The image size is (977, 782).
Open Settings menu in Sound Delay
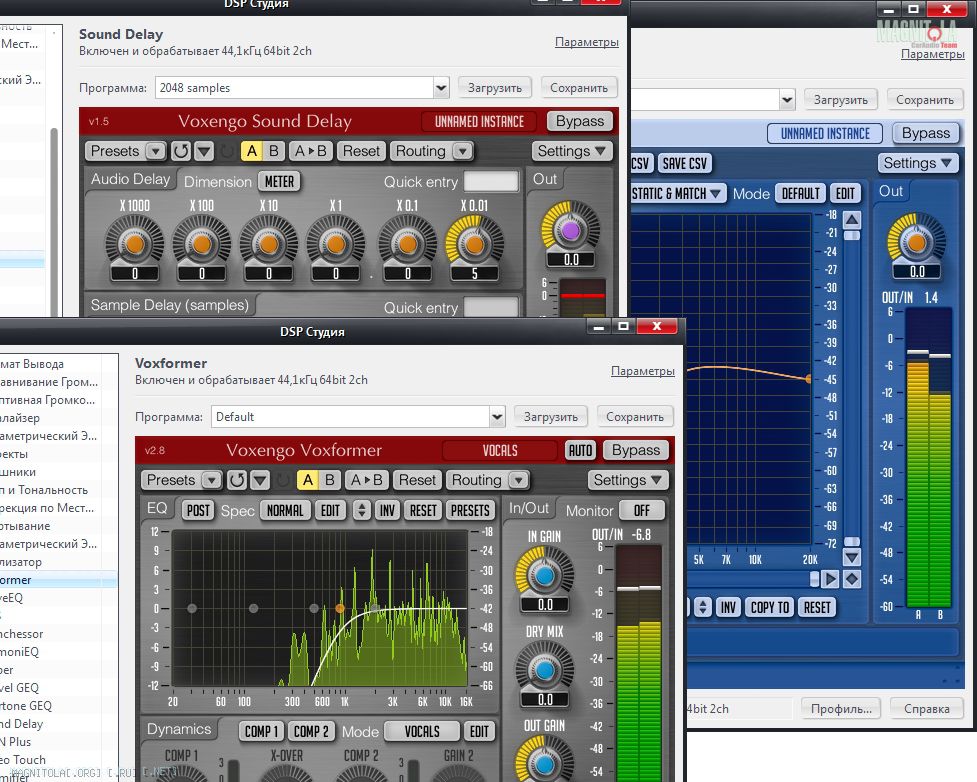pos(571,151)
